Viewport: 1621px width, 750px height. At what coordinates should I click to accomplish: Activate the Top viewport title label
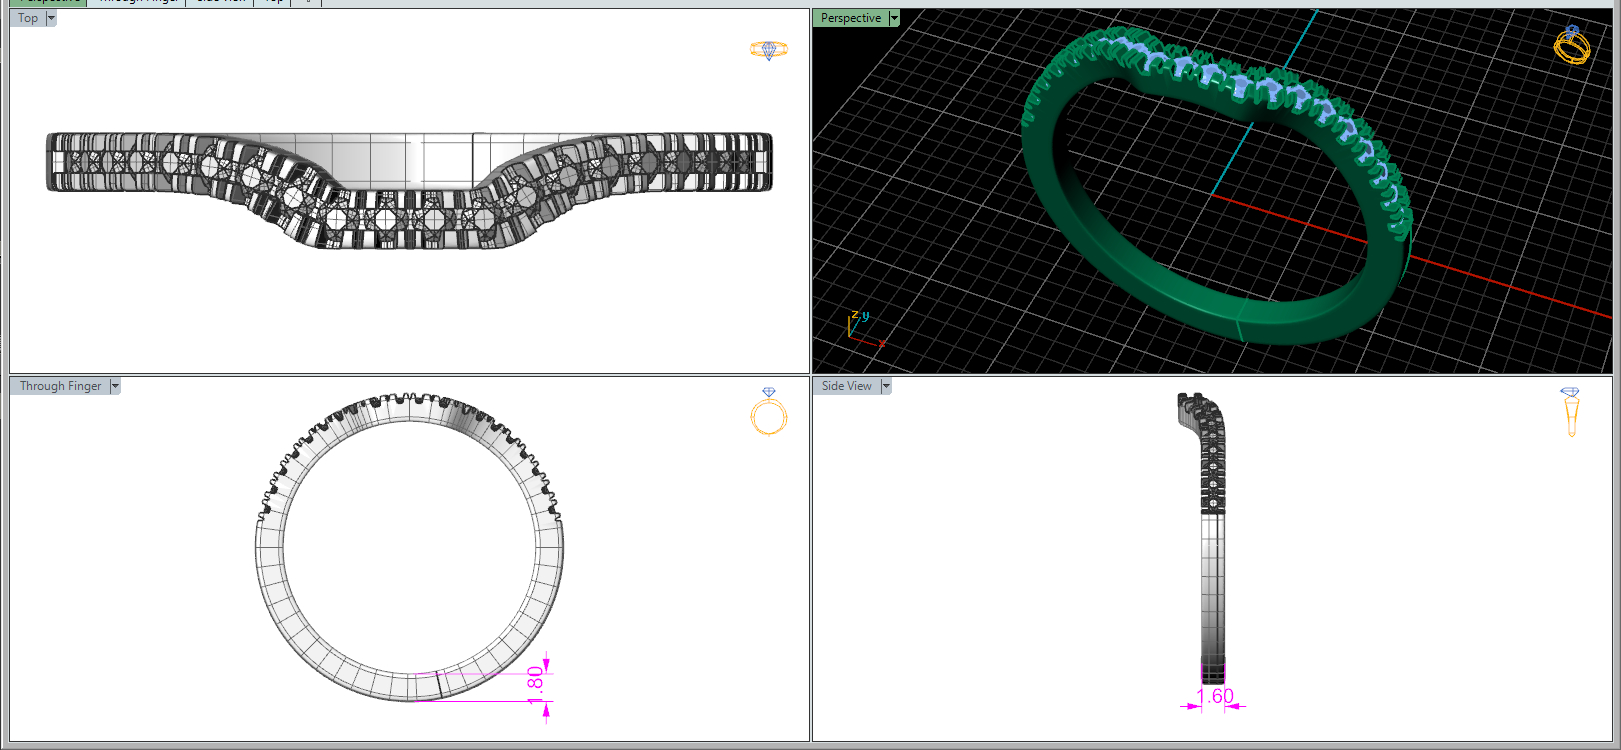(x=28, y=18)
